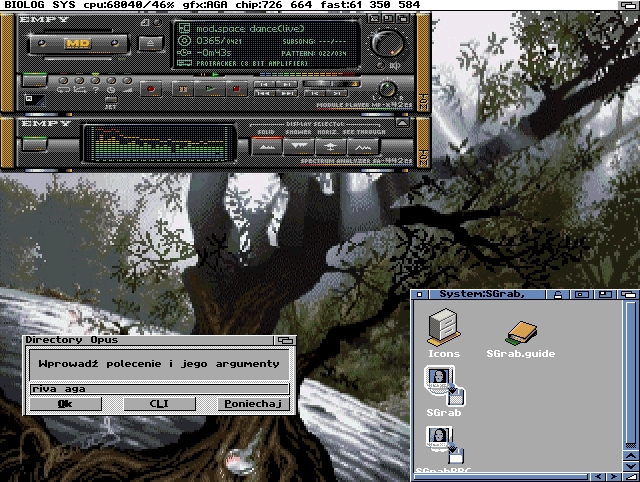Click the power button on spectrum analyzer
640x482 pixels.
pos(34,144)
